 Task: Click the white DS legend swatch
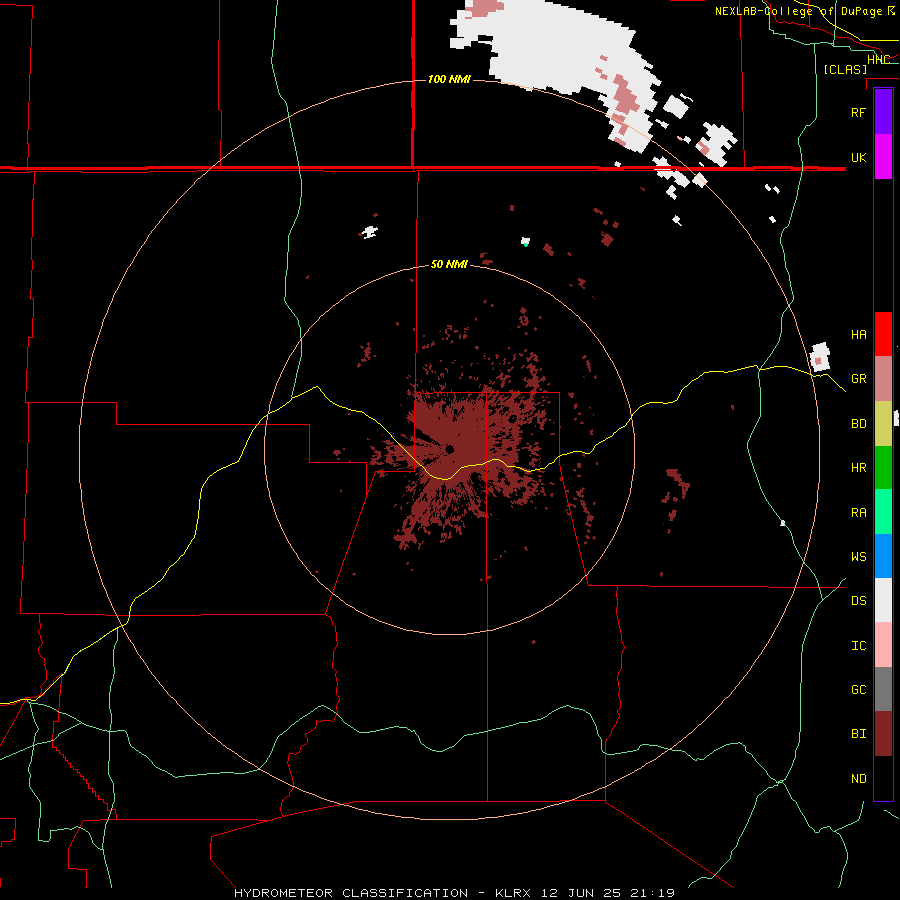point(883,600)
